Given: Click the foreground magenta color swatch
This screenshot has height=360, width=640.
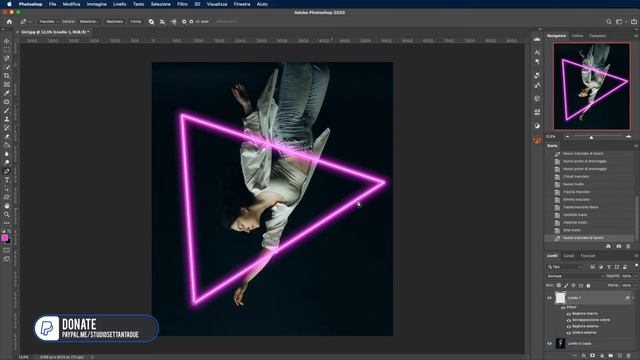Looking at the screenshot, I should click(x=4, y=238).
